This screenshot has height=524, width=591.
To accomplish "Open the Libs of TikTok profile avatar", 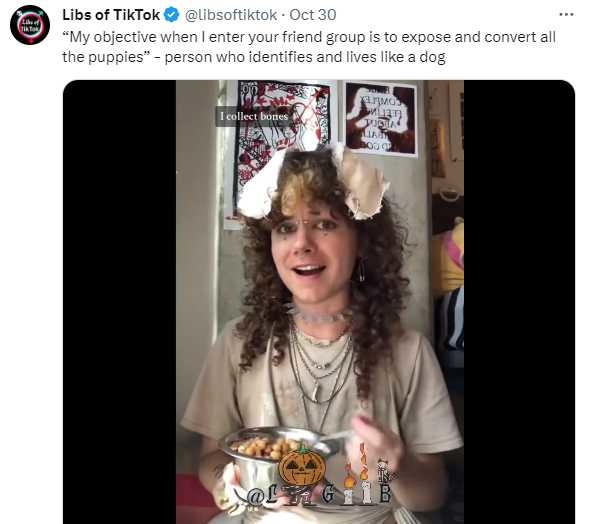I will point(30,25).
